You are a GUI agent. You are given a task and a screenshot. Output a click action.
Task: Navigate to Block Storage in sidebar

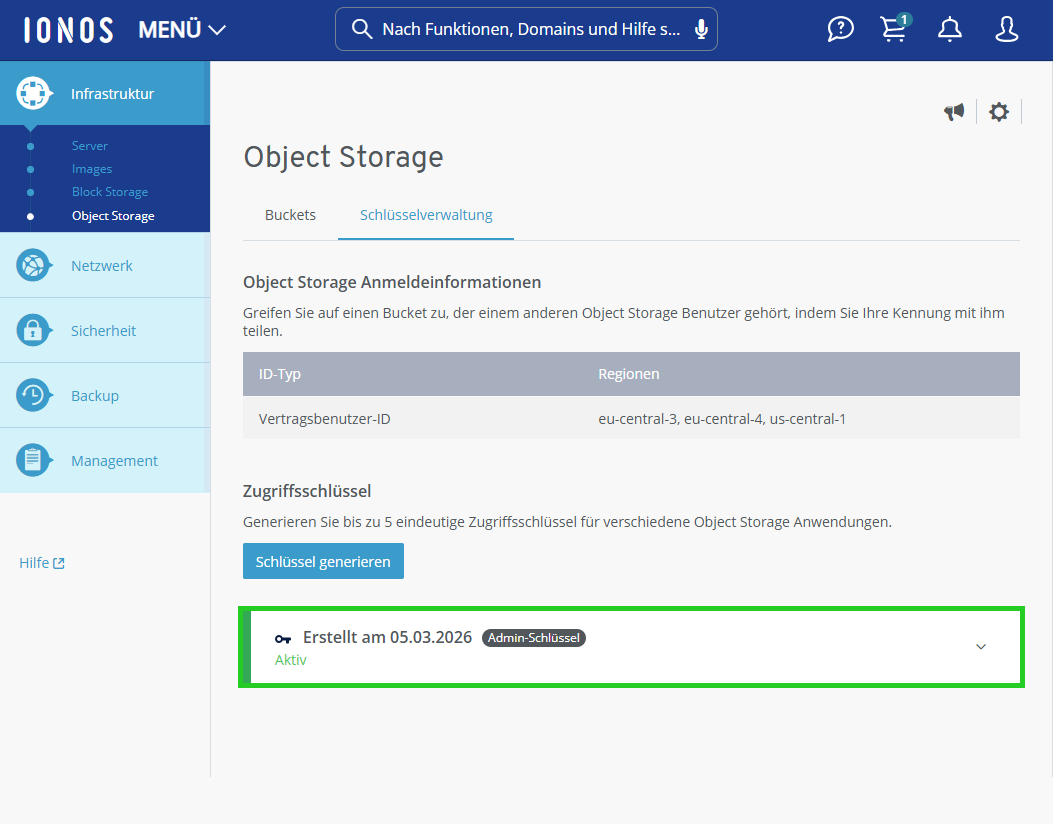pos(110,191)
